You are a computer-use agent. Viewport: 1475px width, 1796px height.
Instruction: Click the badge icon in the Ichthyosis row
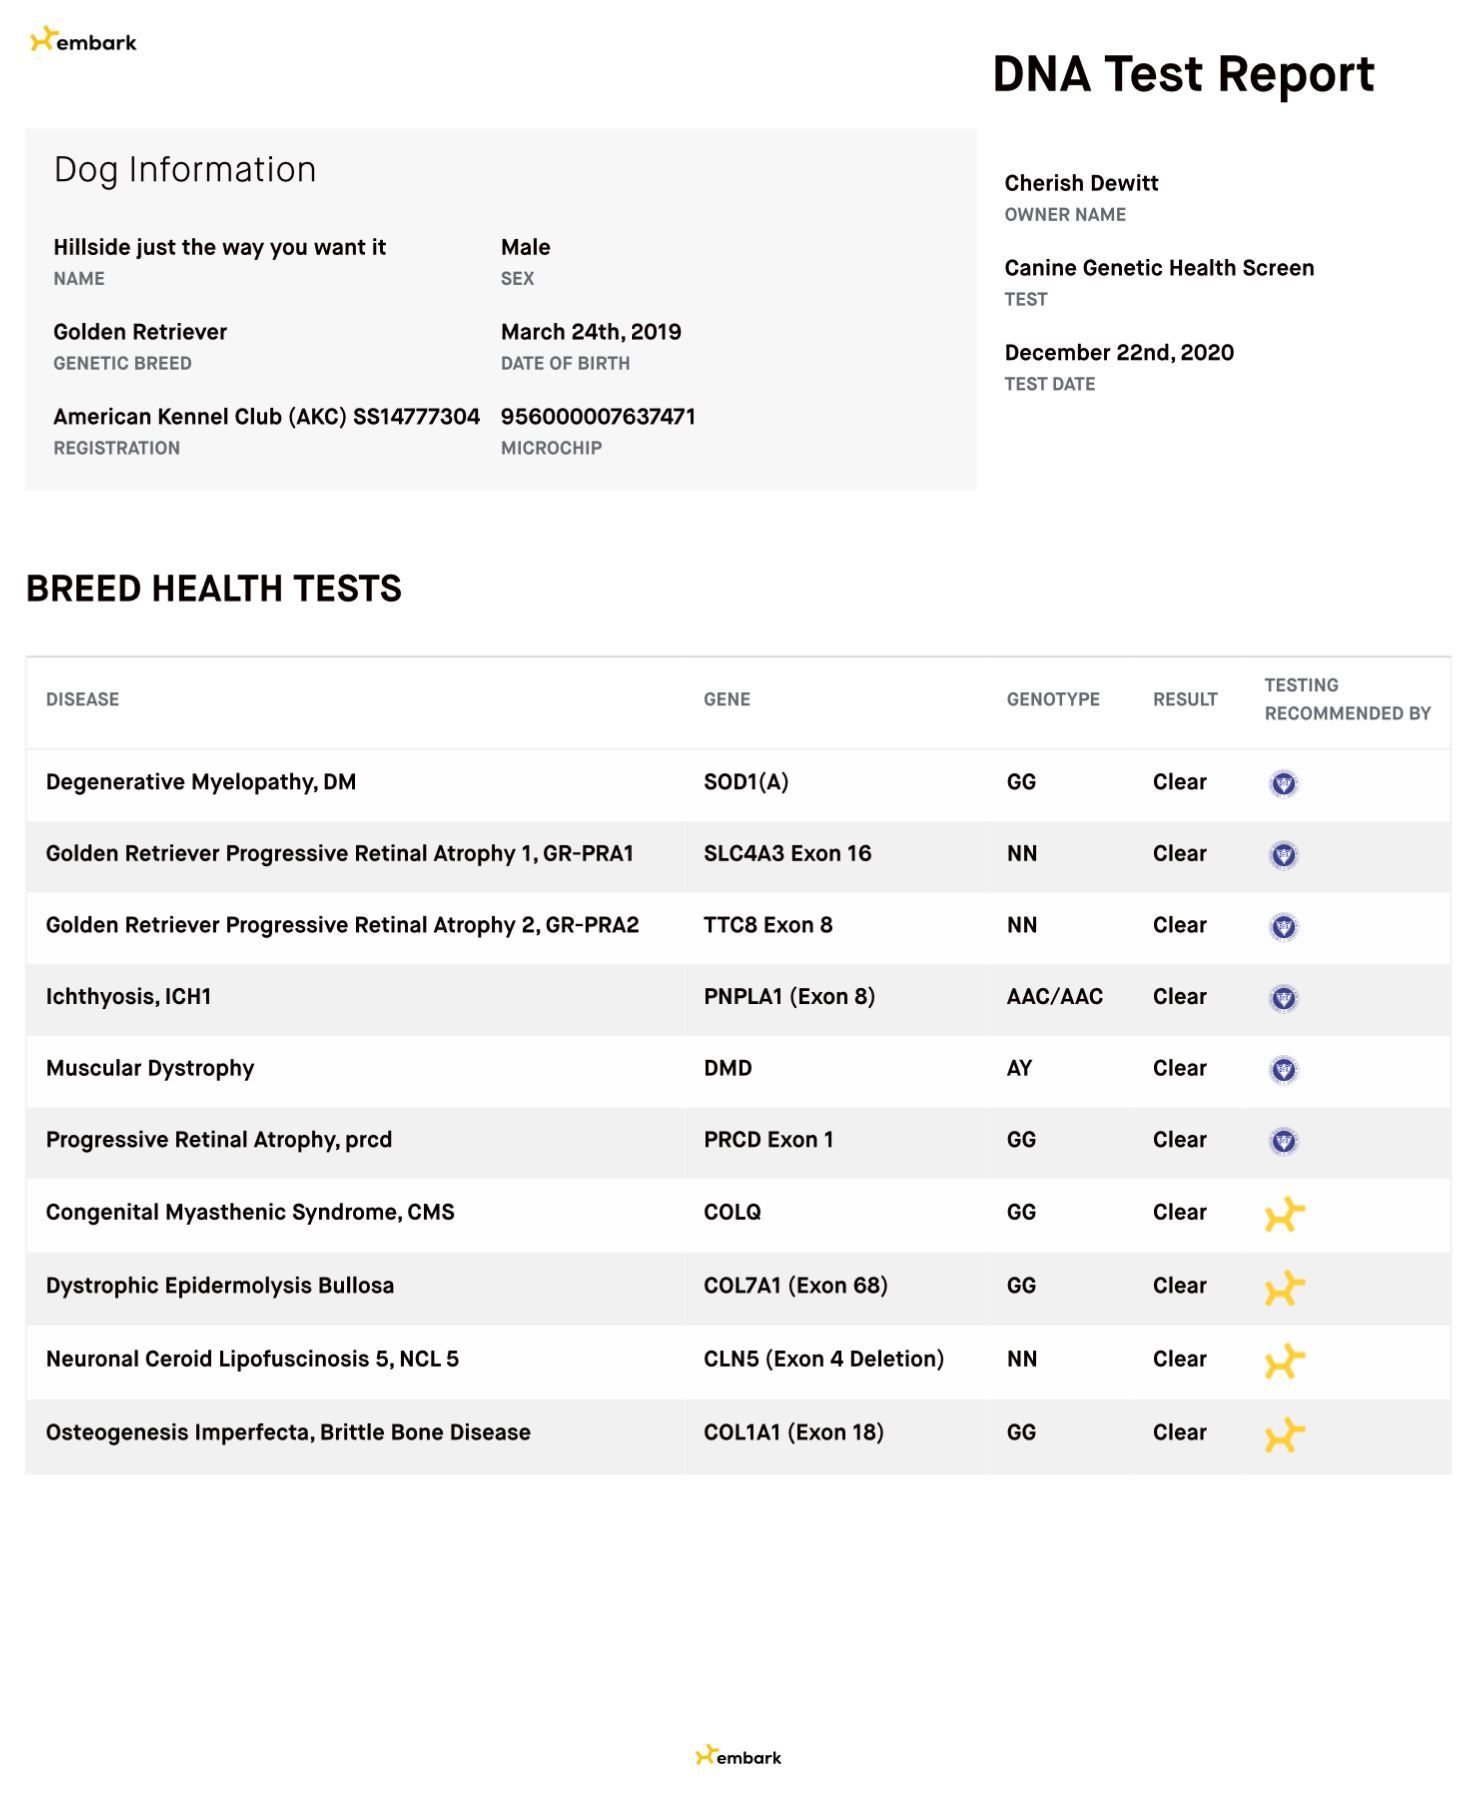tap(1284, 998)
